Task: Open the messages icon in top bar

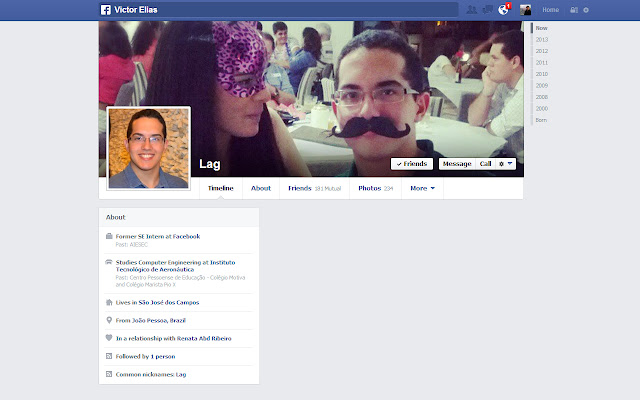Action: pos(487,10)
